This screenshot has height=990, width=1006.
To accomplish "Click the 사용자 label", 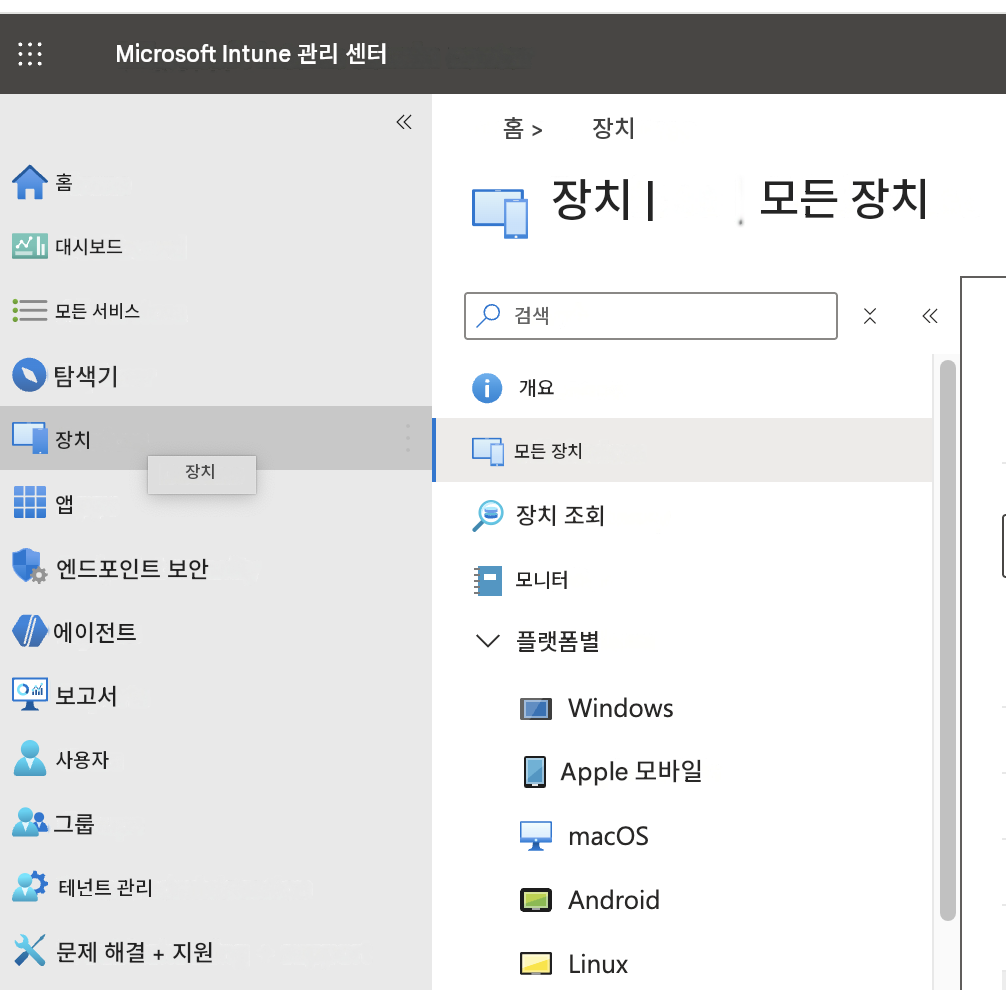I will 82,760.
